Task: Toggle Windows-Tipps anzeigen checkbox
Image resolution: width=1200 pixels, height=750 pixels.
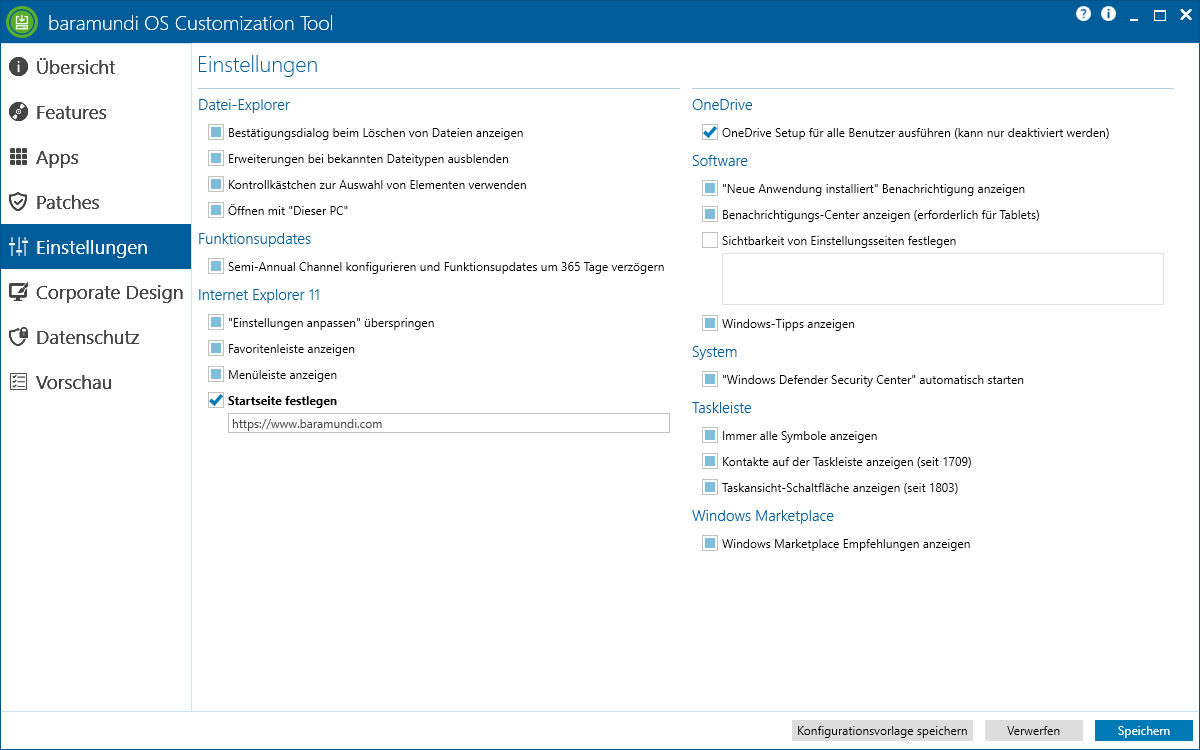Action: pyautogui.click(x=710, y=323)
